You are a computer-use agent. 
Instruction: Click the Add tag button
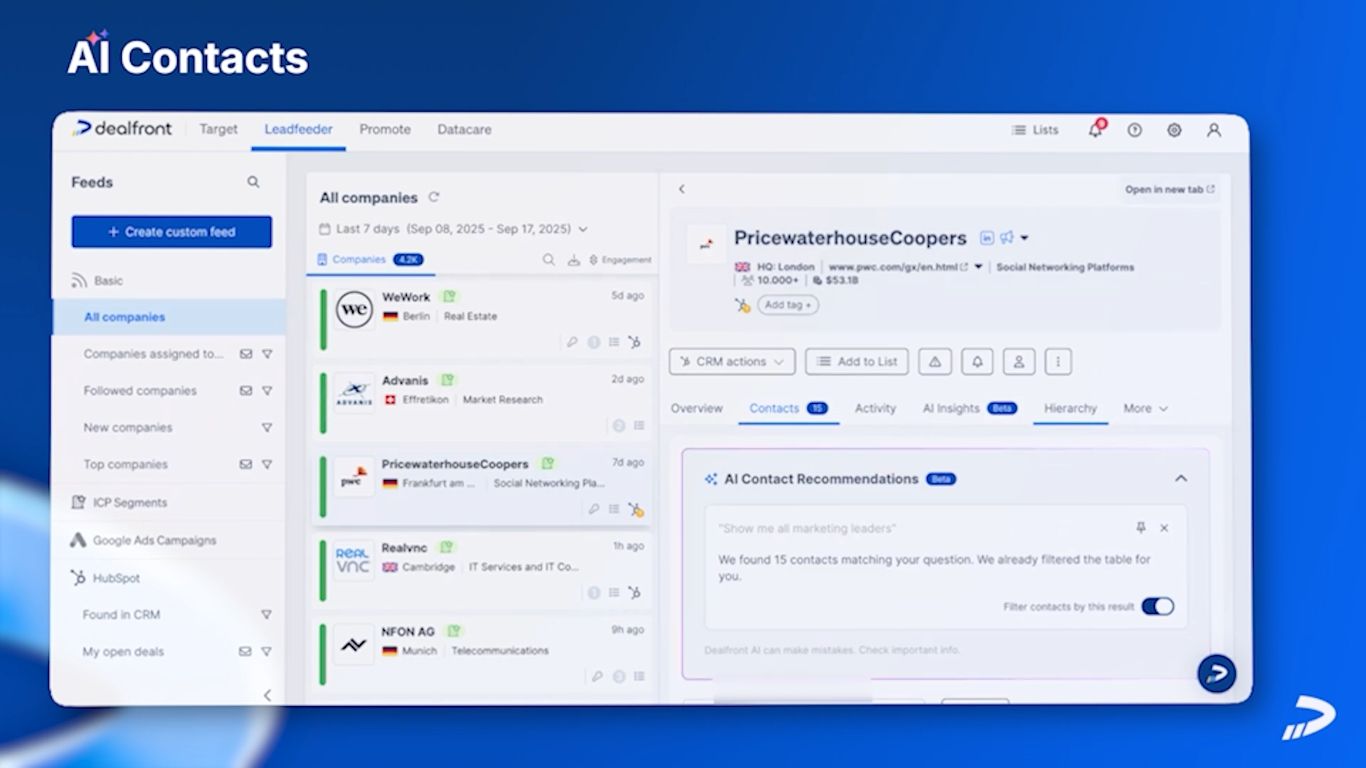[788, 305]
